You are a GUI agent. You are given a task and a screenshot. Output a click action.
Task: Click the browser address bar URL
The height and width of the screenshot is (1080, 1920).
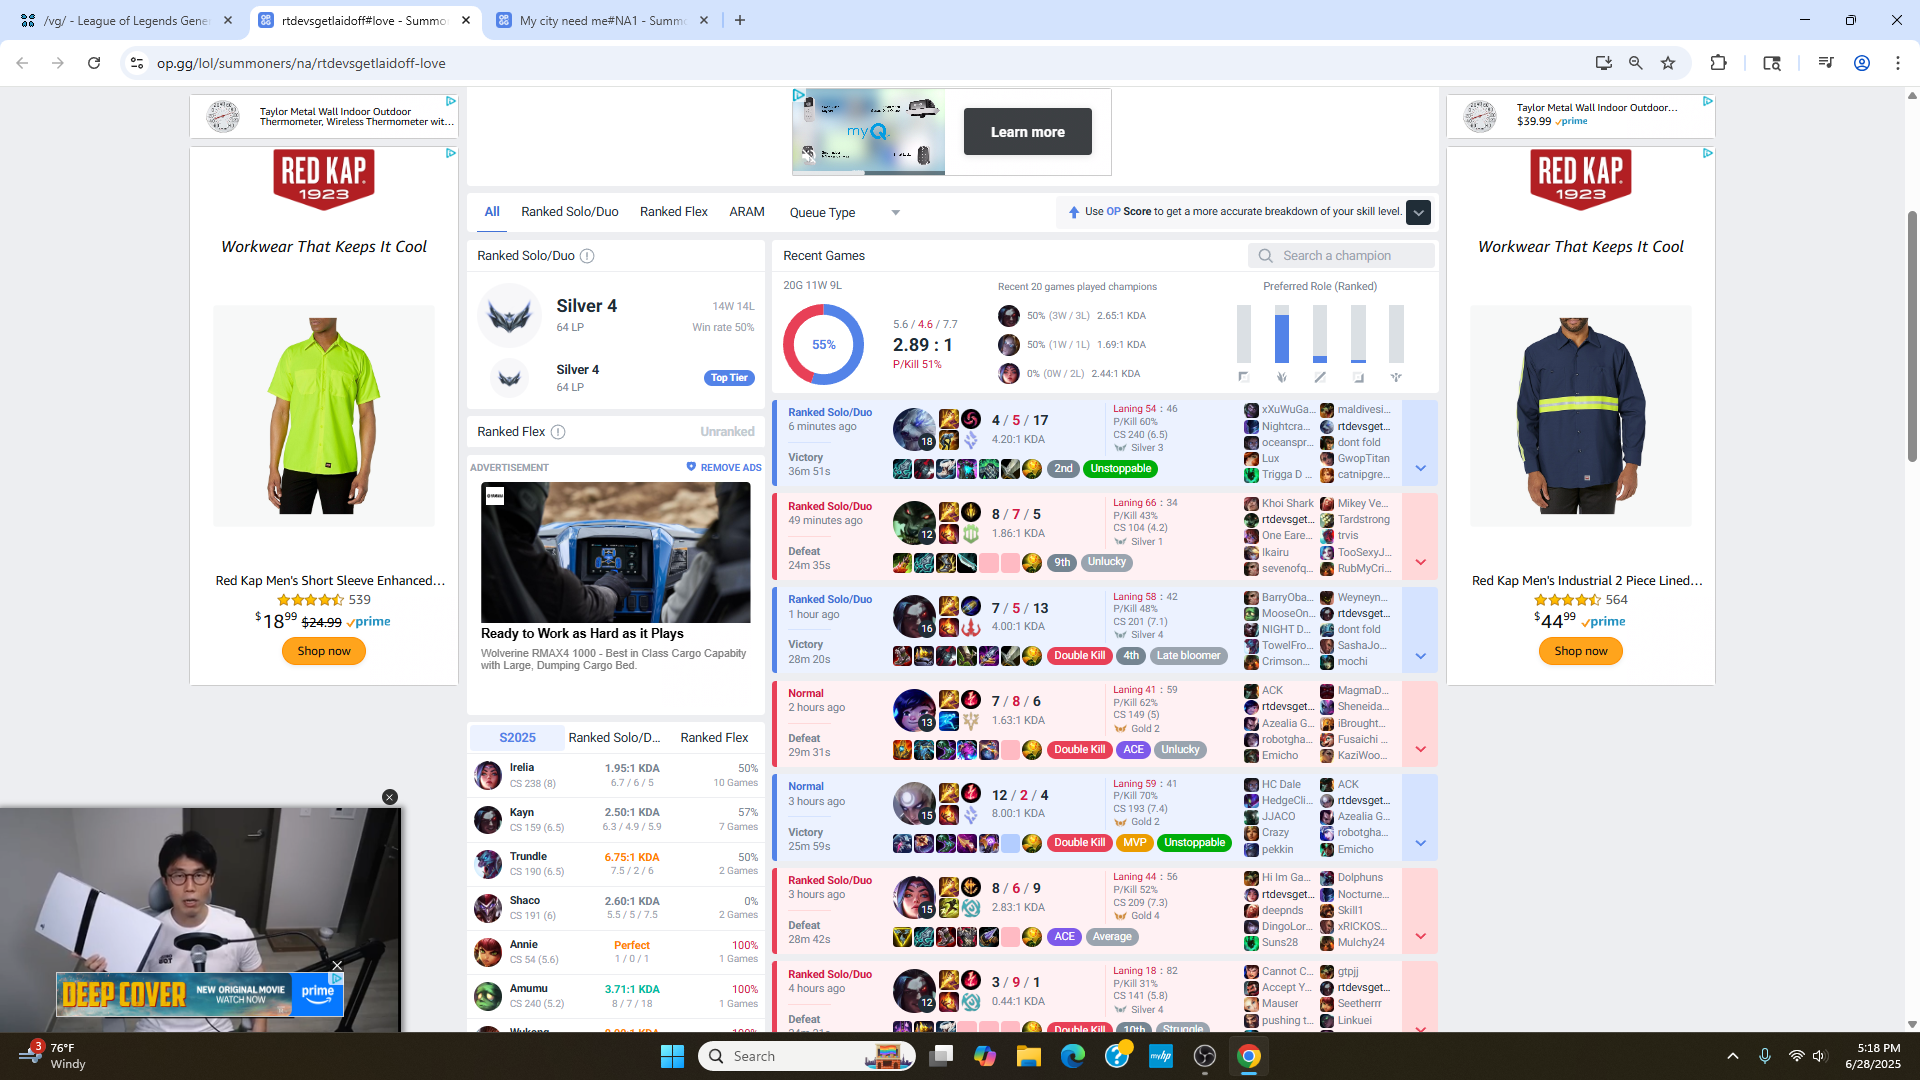301,63
